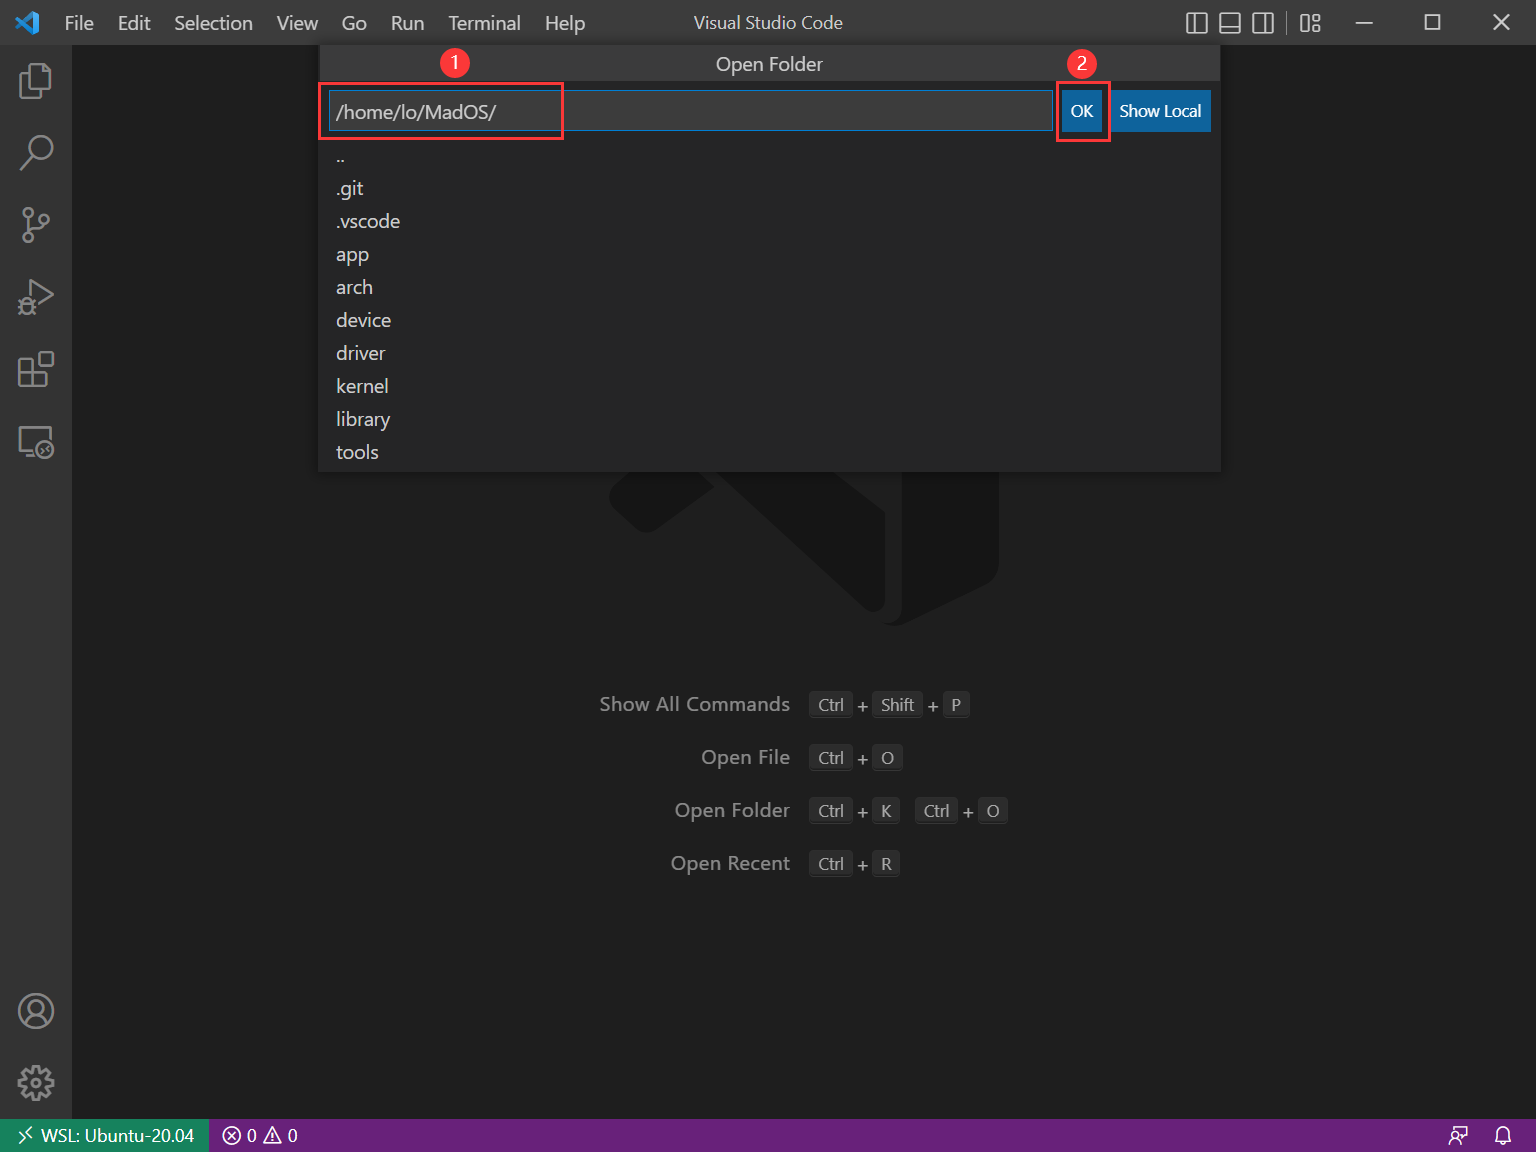Open the View menu
The image size is (1536, 1152).
pos(297,23)
